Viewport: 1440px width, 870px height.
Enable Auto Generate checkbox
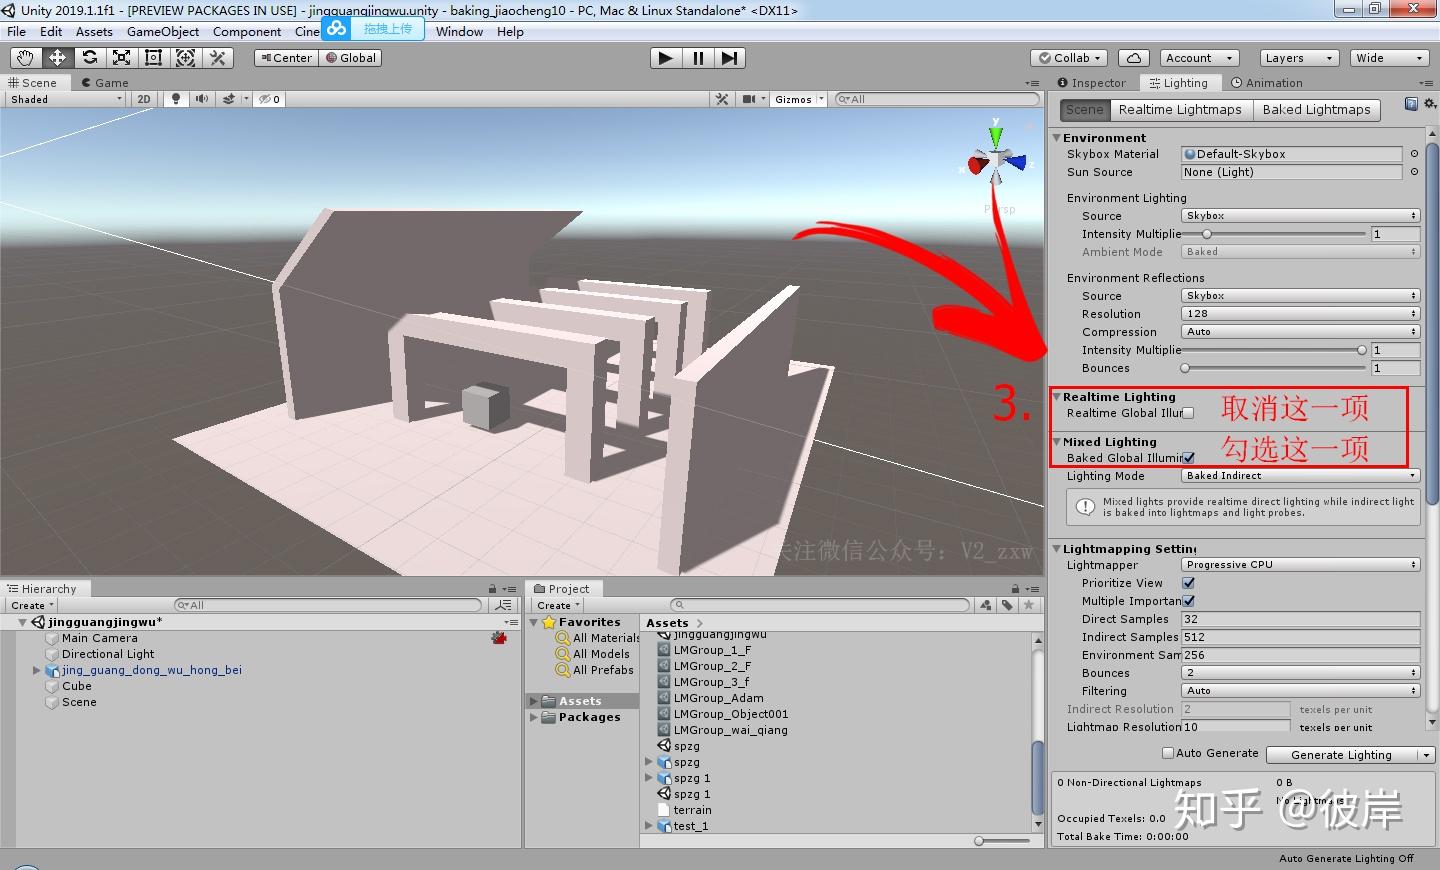tap(1168, 753)
